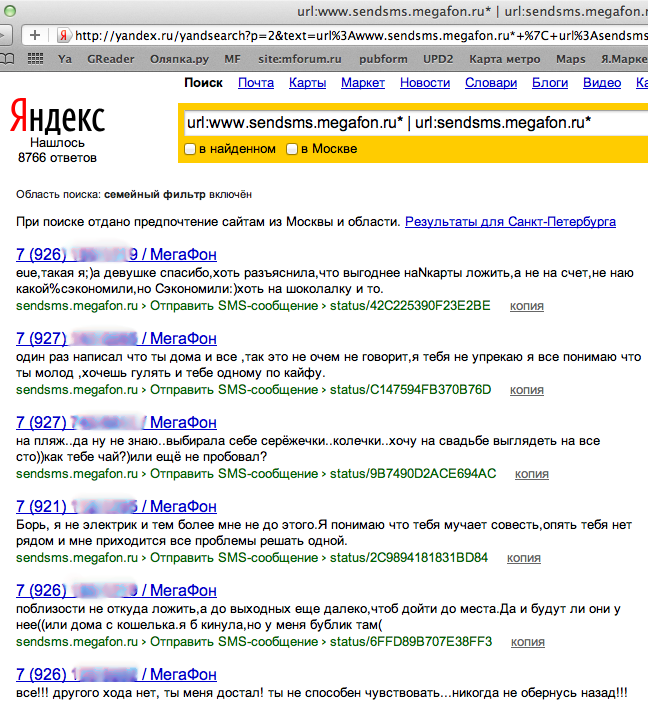
Task: Click the add bookmark plus button
Action: point(35,35)
